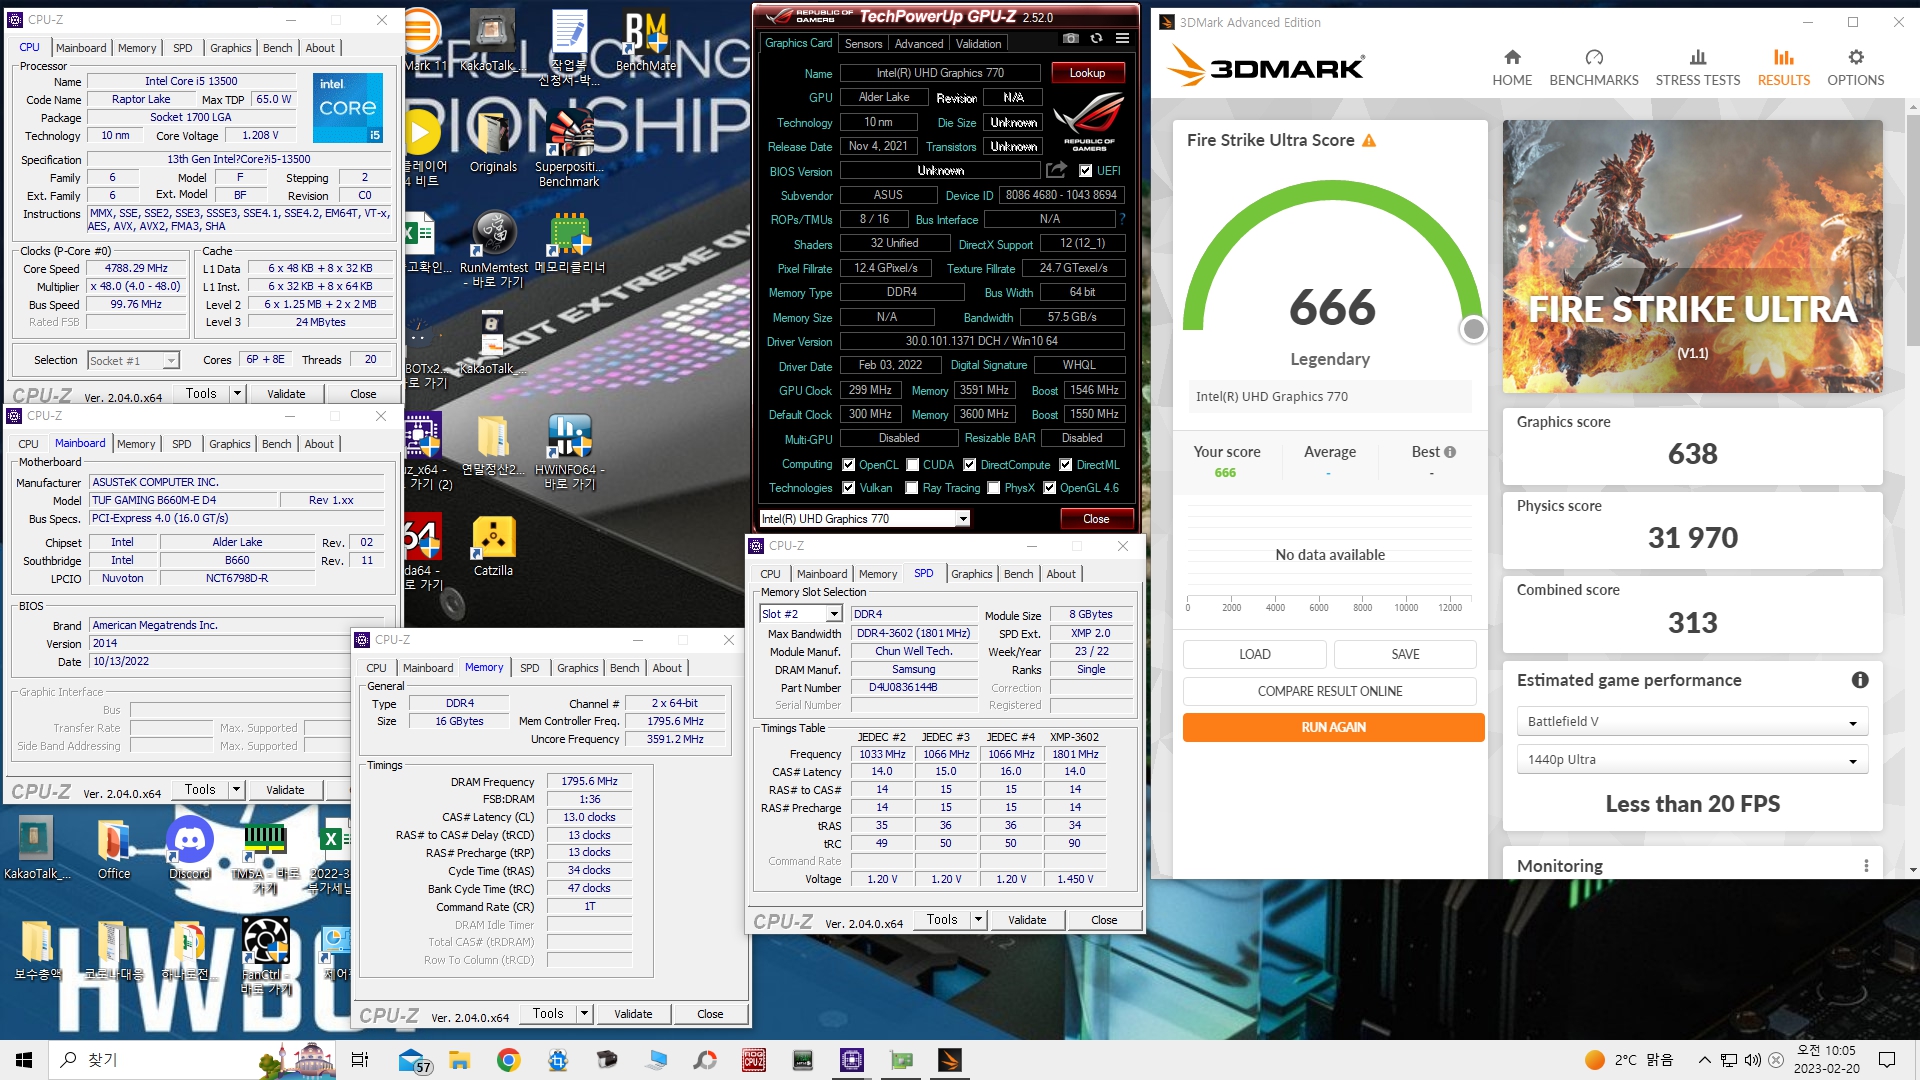
Task: Open the GPU-Z hamburger menu icon
Action: click(1122, 39)
